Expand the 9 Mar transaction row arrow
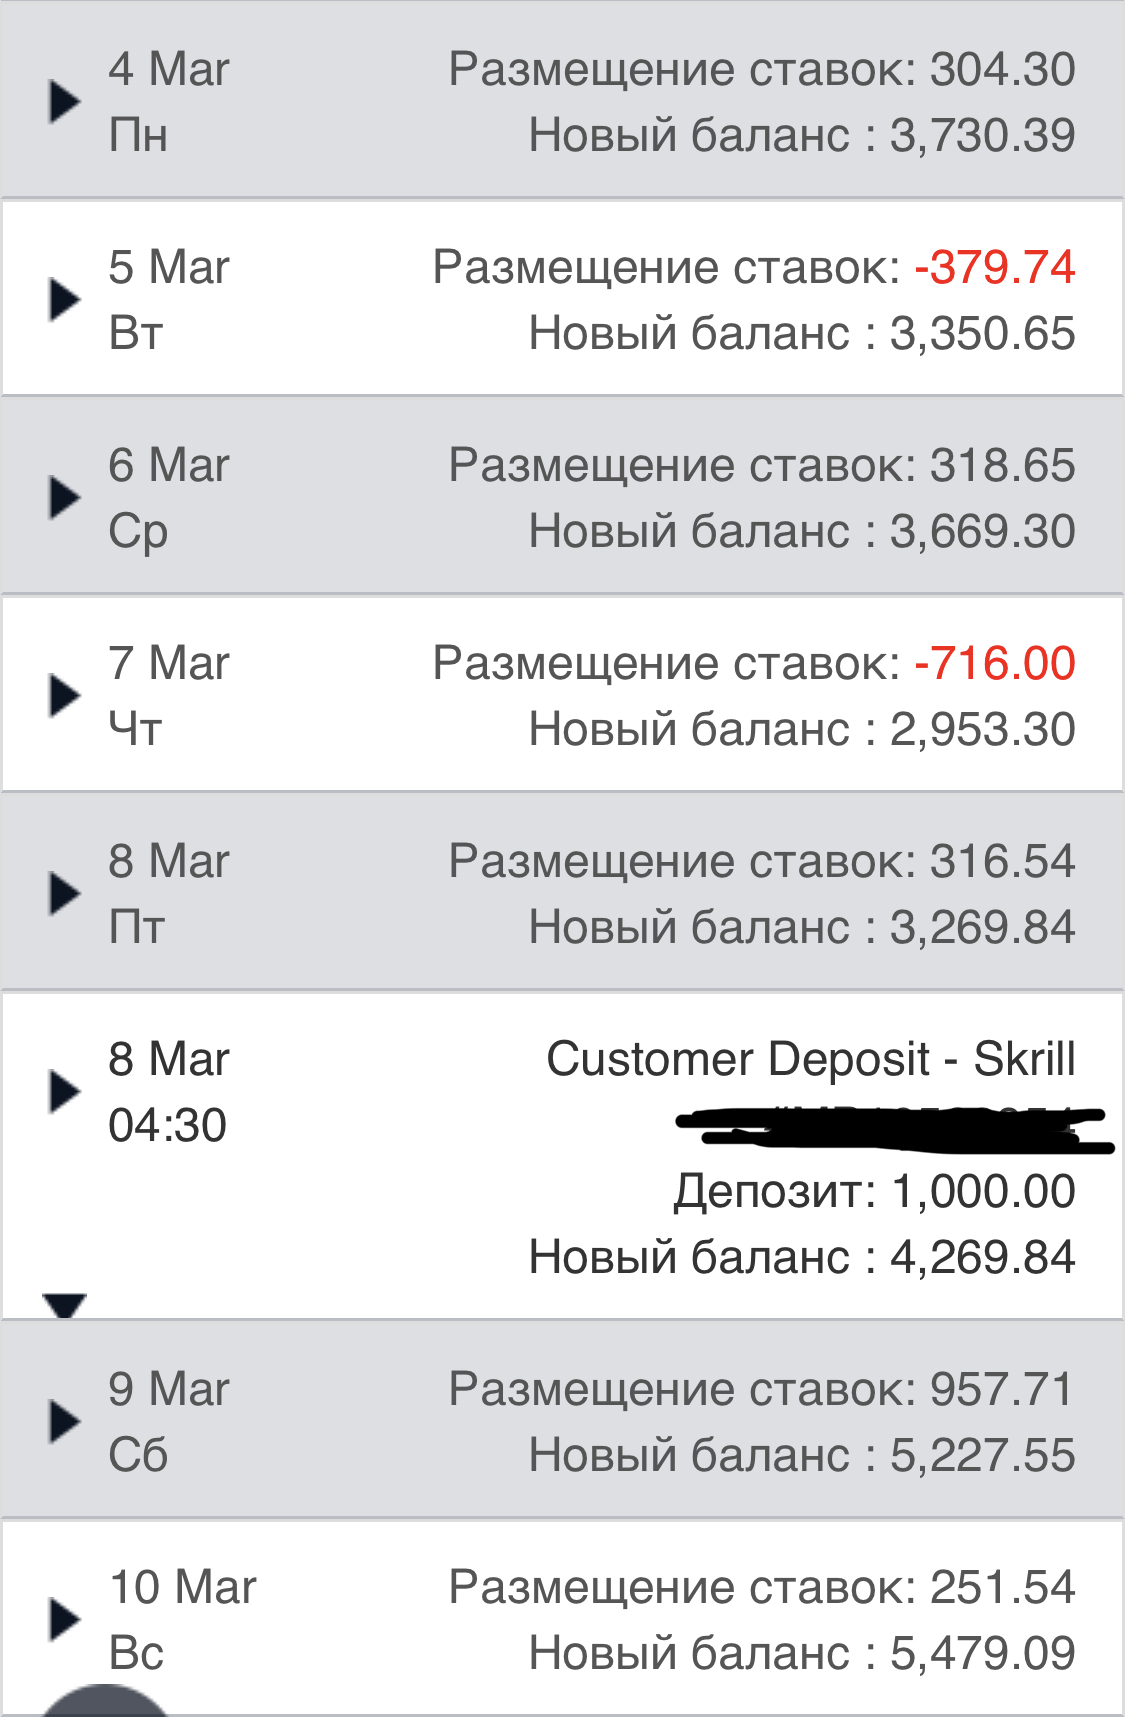This screenshot has width=1125, height=1717. pyautogui.click(x=65, y=1421)
